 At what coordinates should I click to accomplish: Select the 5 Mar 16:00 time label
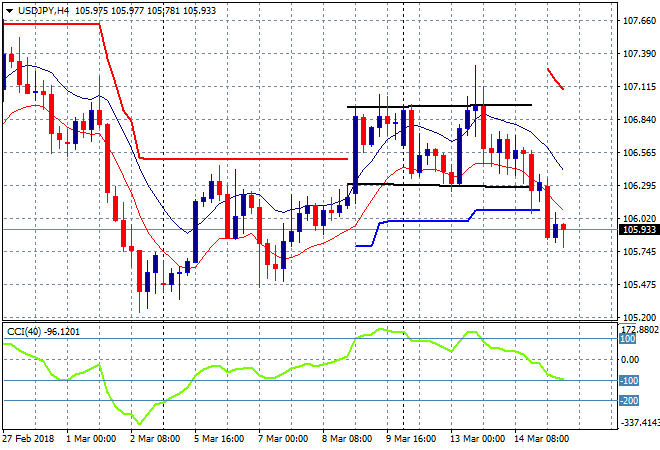point(219,438)
